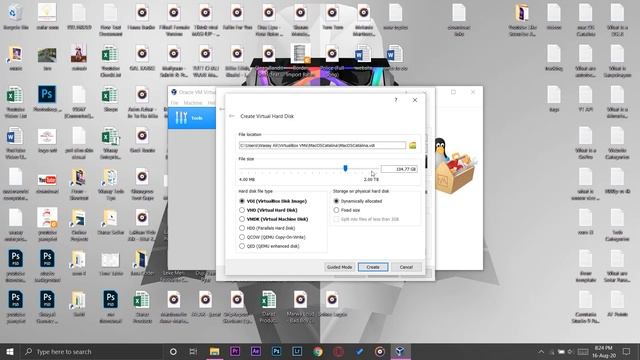The height and width of the screenshot is (360, 640).
Task: Open the Action Center notifications icon
Action: click(x=627, y=351)
